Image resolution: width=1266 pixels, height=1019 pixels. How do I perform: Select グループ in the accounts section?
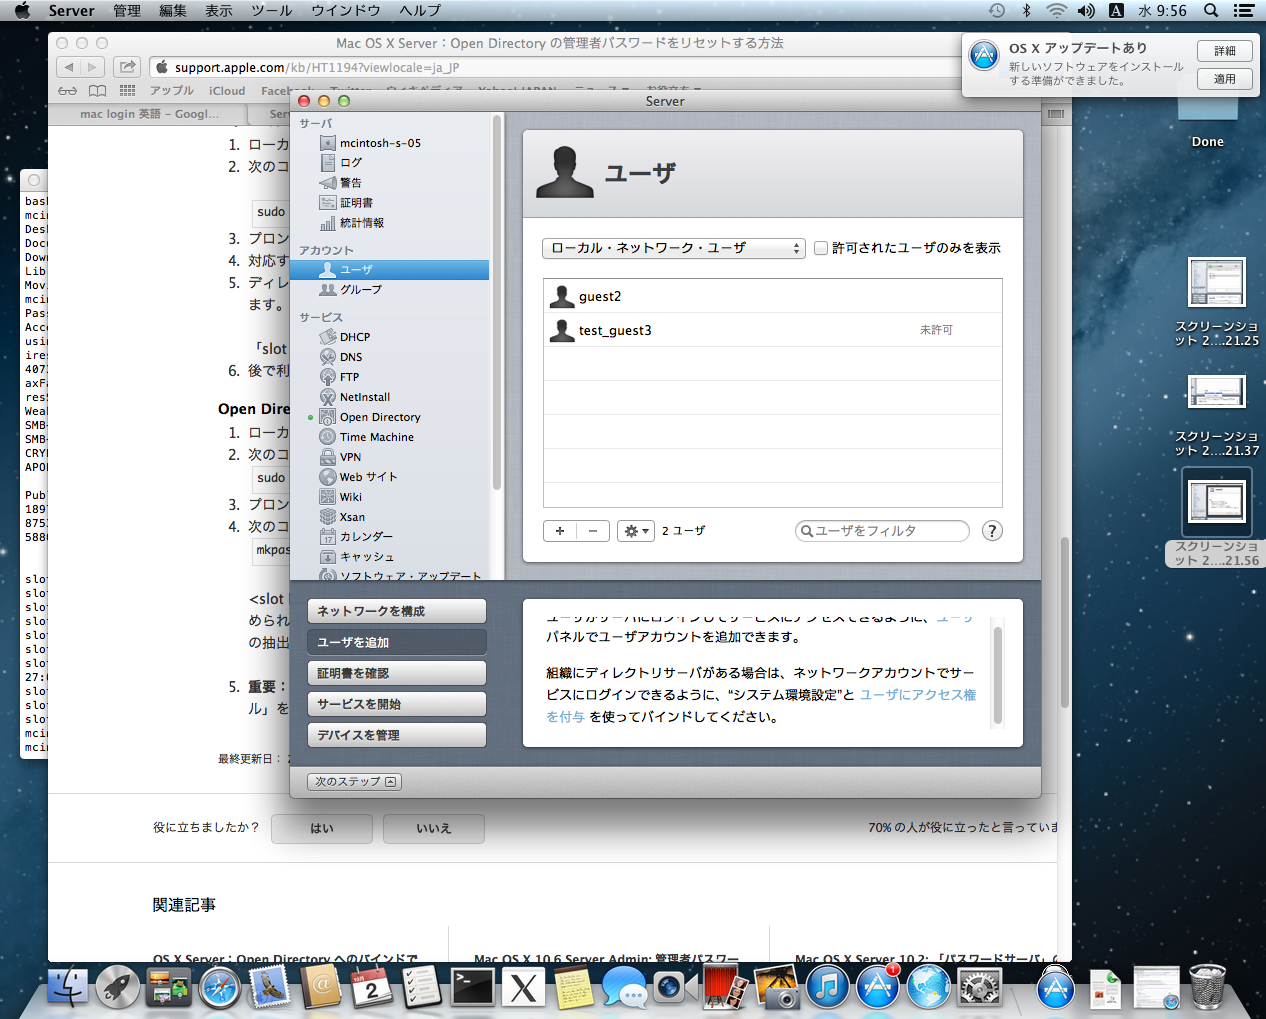[x=350, y=289]
